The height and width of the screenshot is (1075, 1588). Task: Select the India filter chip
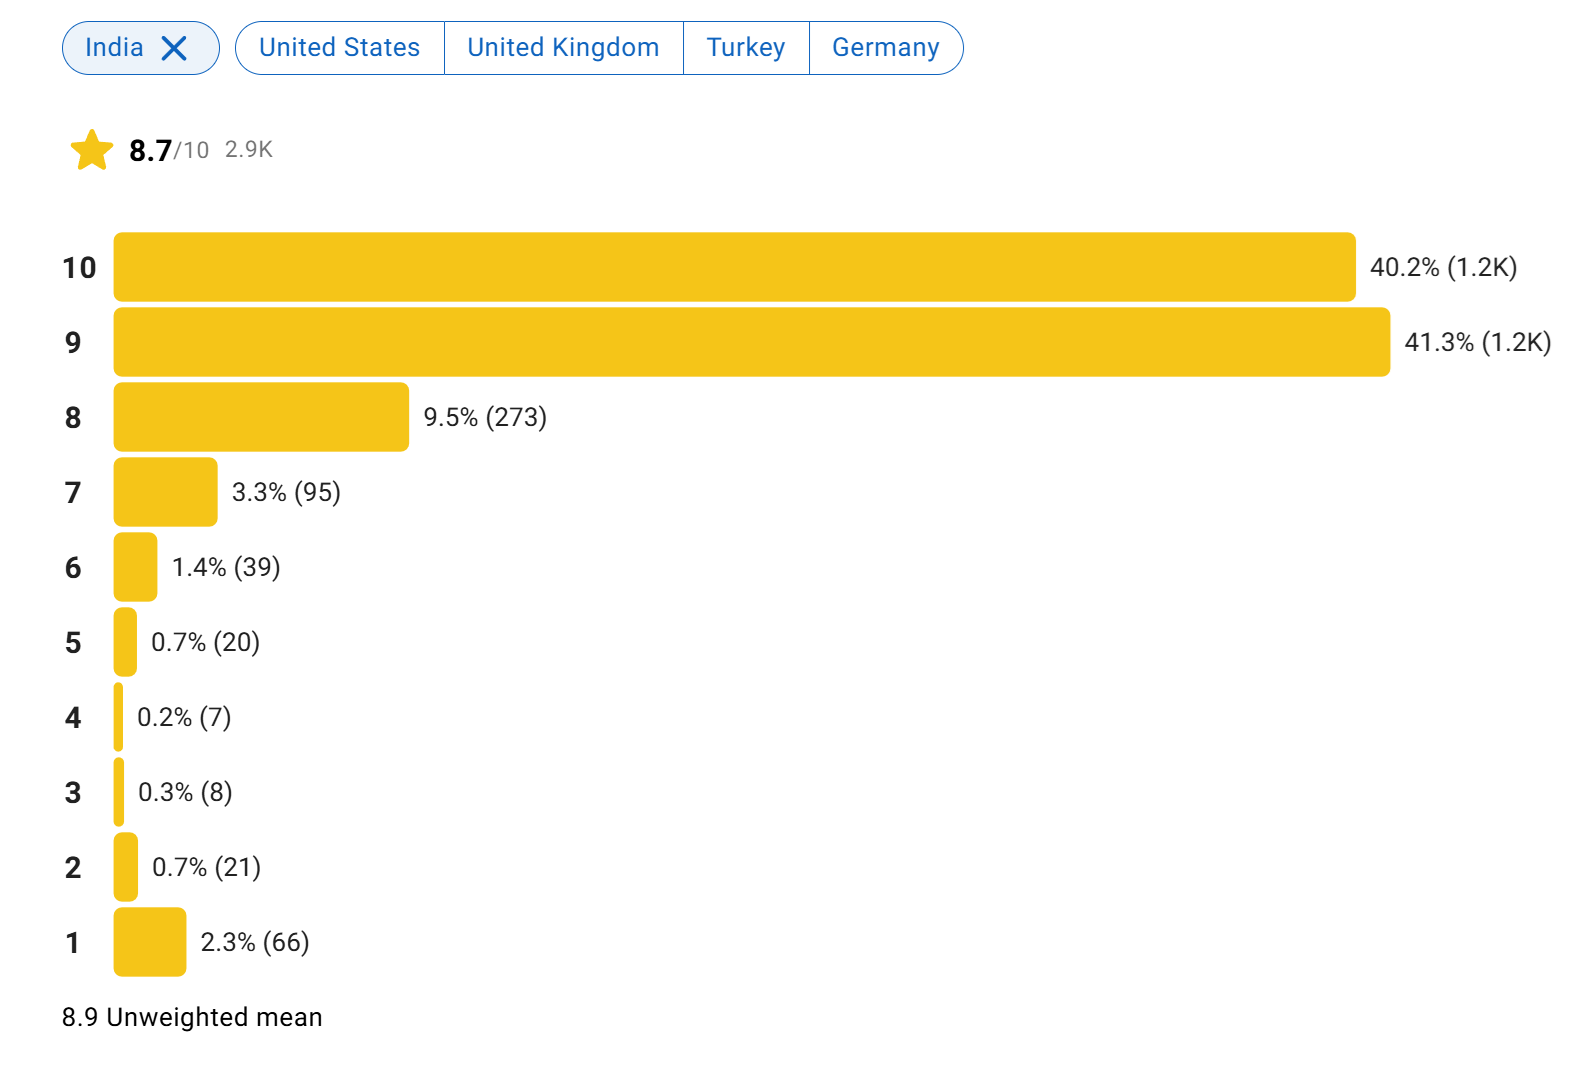[140, 48]
